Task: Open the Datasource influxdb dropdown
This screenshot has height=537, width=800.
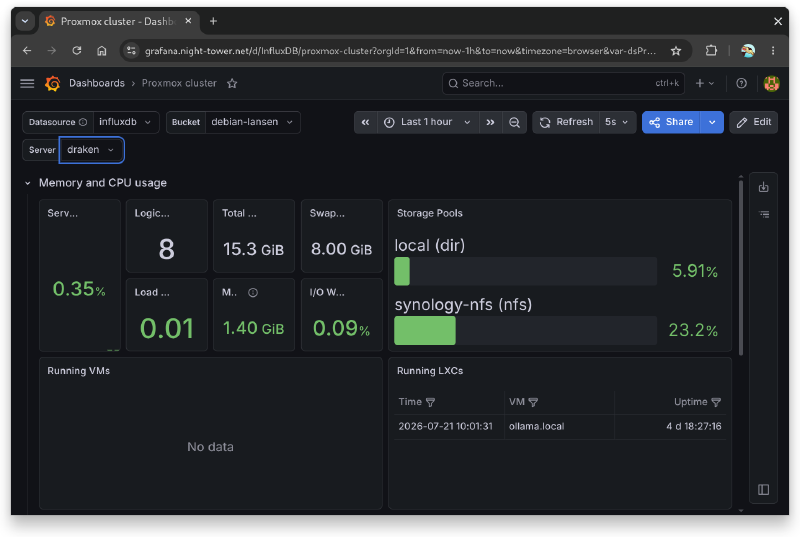Action: 126,122
